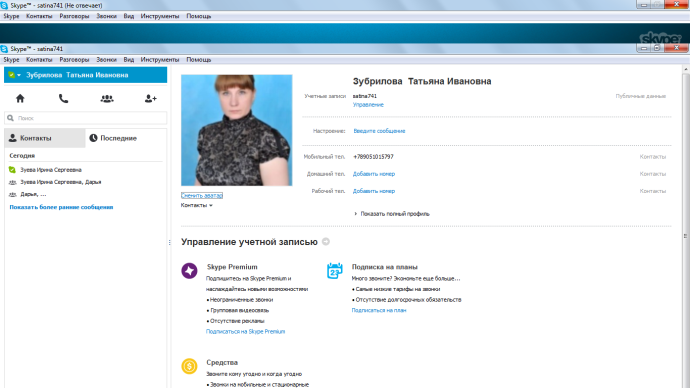
Task: Click the vertical scrollbar up arrow
Action: coord(686,70)
